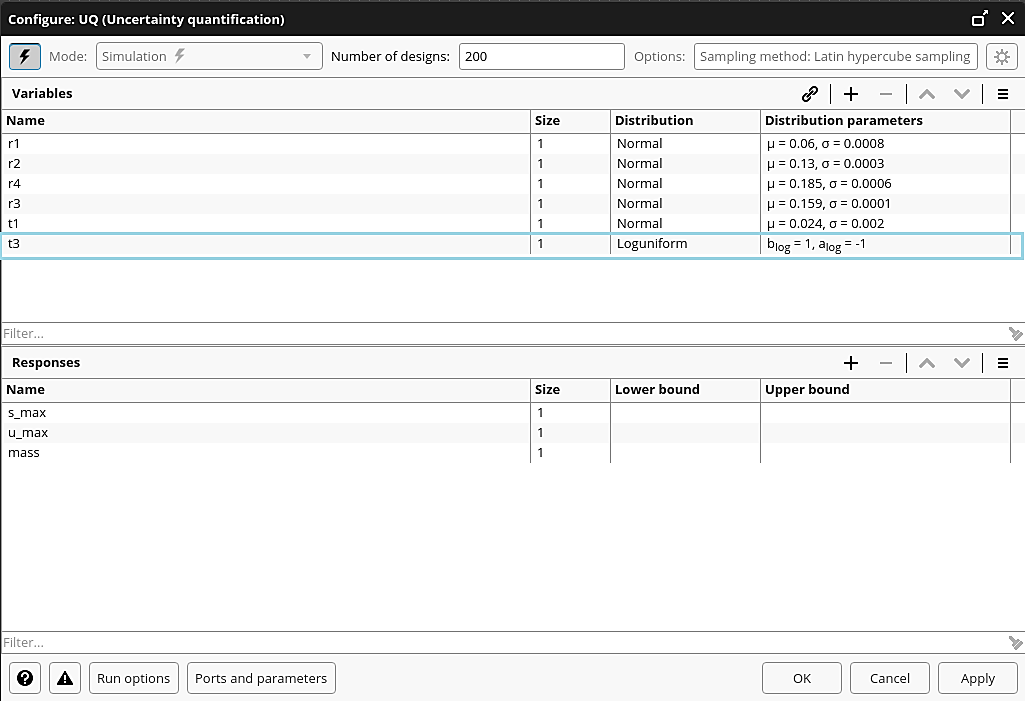The image size is (1025, 701).
Task: Click the Loguniform distribution cell
Action: click(x=685, y=244)
